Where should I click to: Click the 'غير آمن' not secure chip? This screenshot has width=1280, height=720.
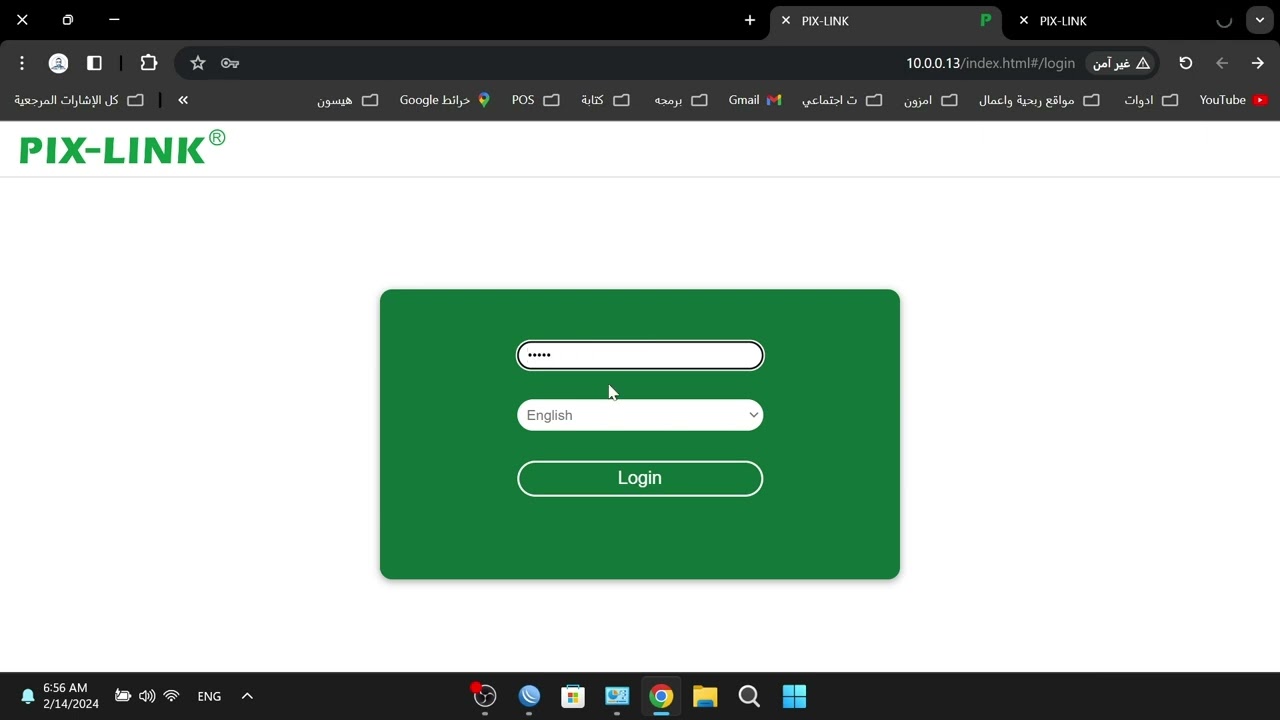[1121, 63]
